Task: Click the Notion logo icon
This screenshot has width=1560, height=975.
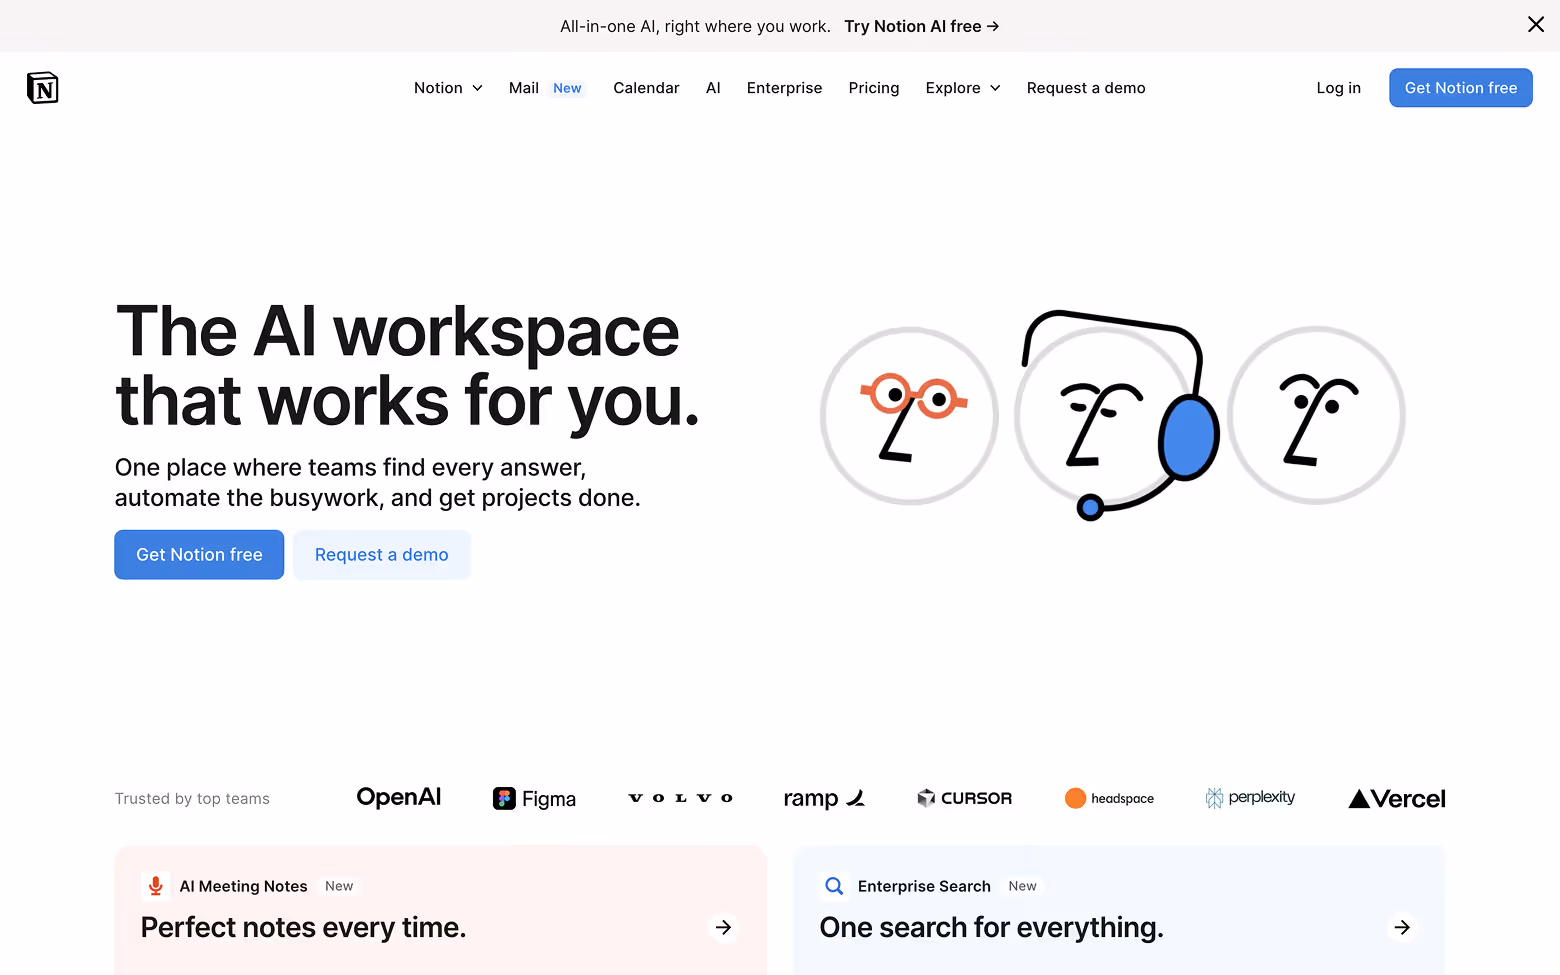Action: point(42,87)
